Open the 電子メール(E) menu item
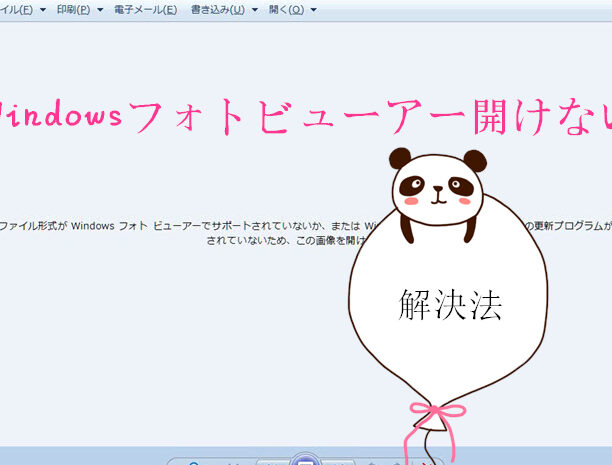This screenshot has width=612, height=465. click(x=145, y=9)
